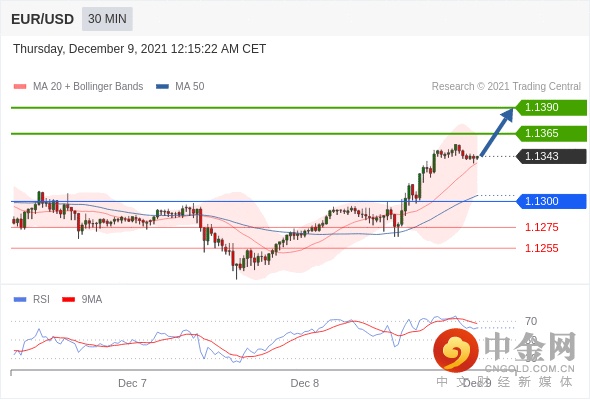Screen dimensions: 590x400
Task: Click the 30 MIN timeframe button
Action: click(x=107, y=18)
